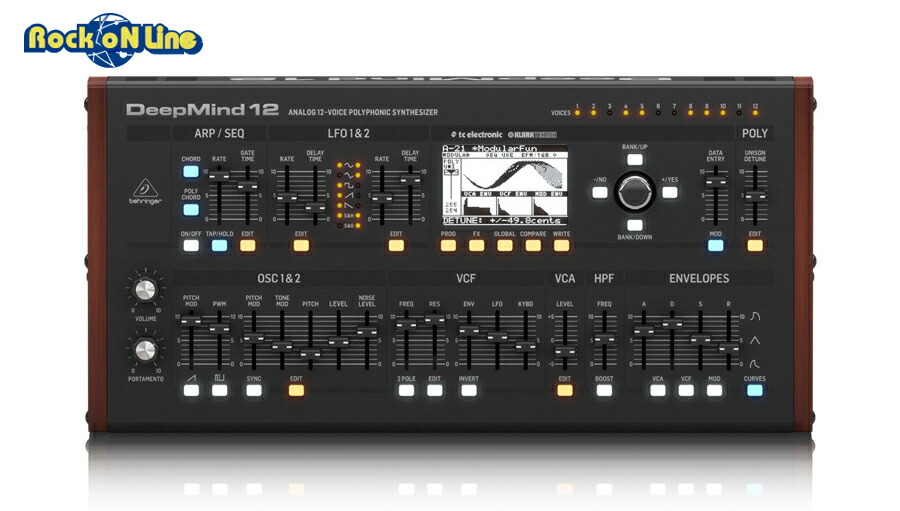Toggle the VCF INVERT button
The image size is (900, 511).
pos(469,391)
